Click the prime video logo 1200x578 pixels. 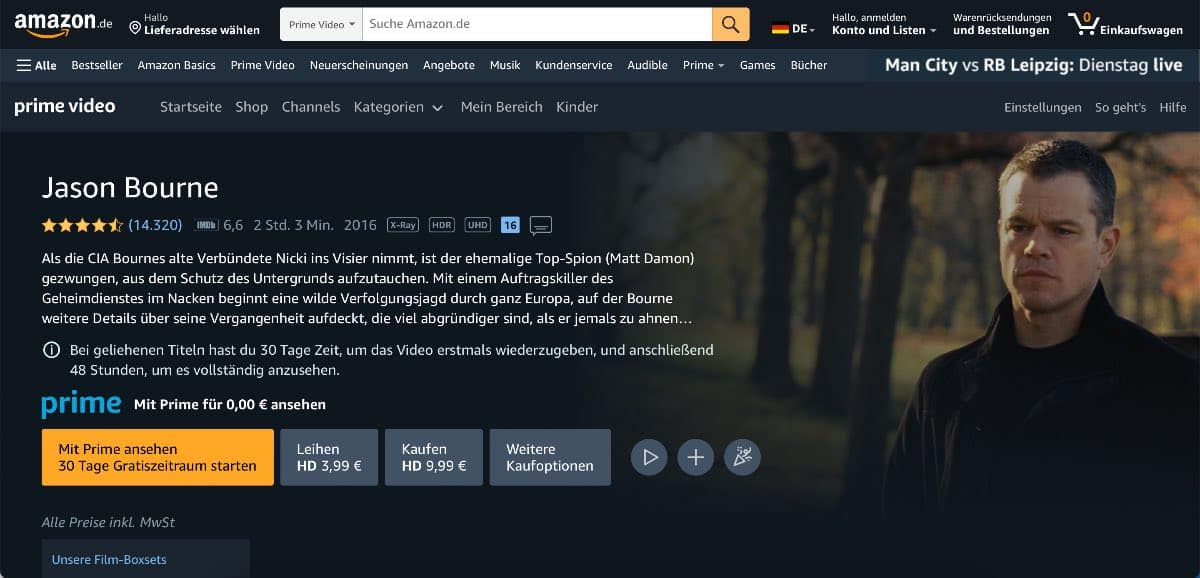coord(65,106)
